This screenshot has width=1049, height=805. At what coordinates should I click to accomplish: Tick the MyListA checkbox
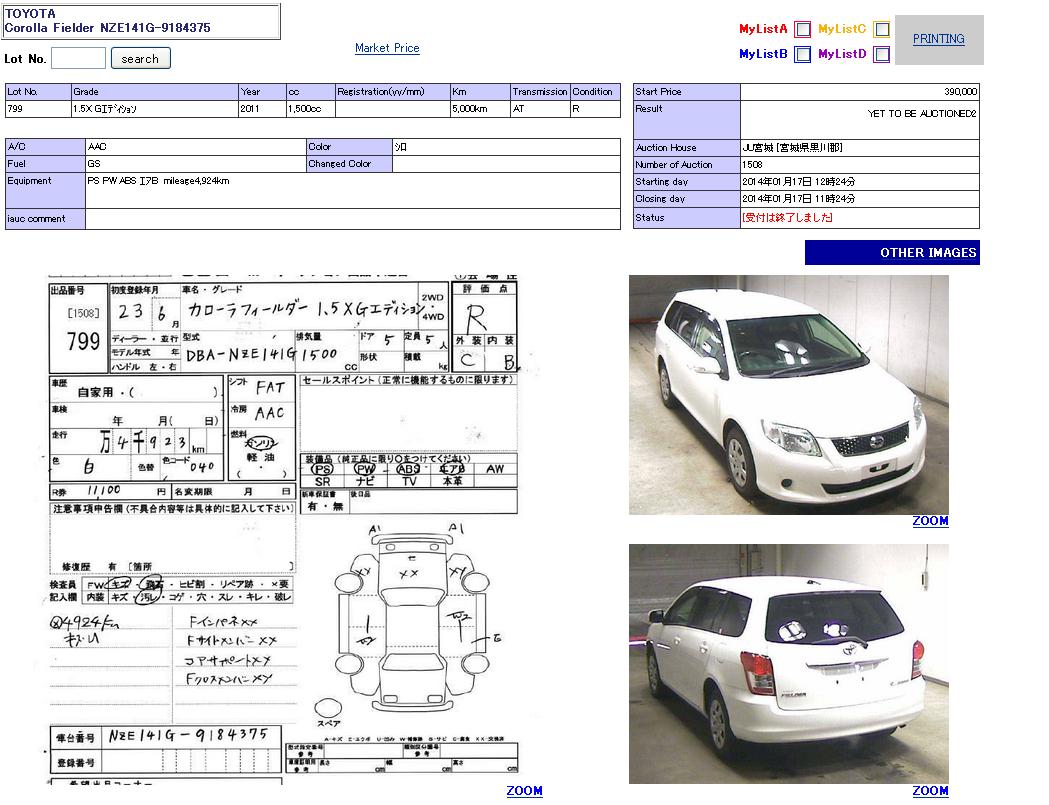(x=802, y=30)
